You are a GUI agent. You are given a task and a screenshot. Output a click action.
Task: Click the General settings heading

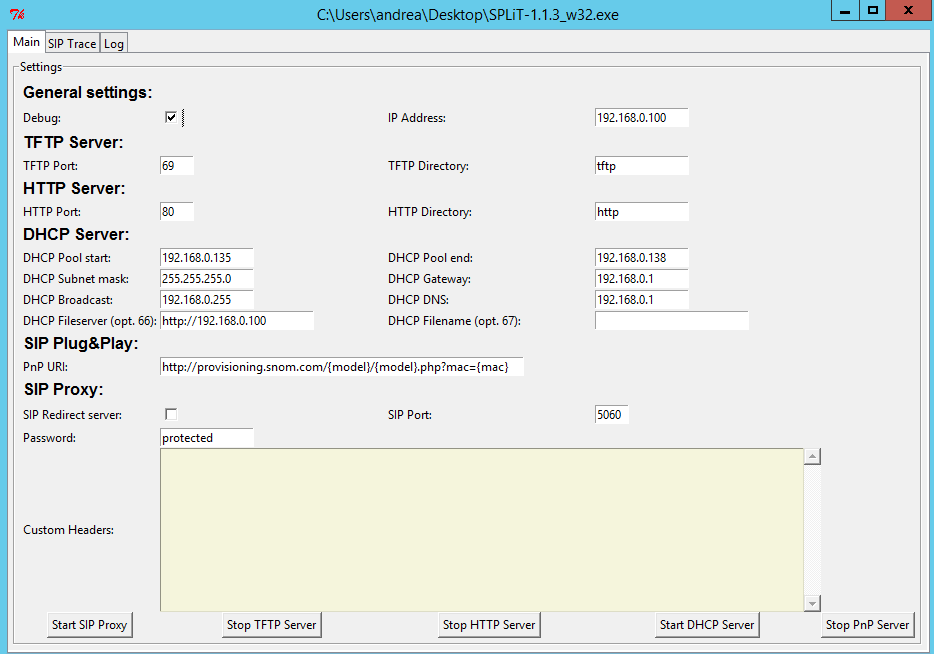(88, 92)
